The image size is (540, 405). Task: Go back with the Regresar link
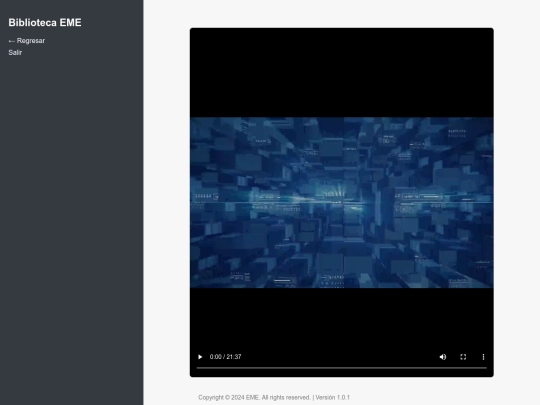tap(27, 41)
